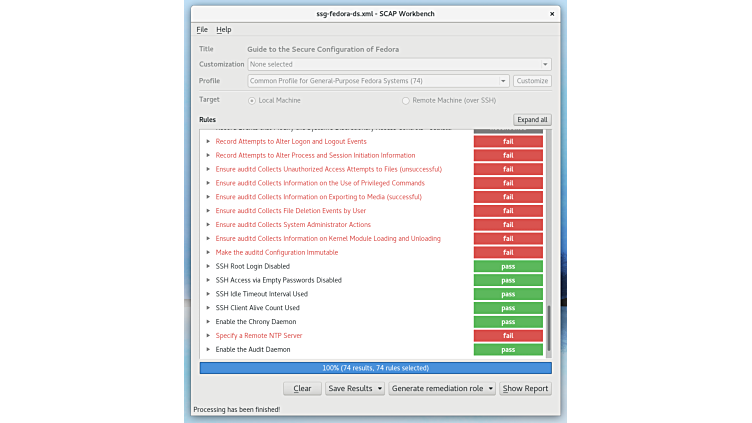Click the arrow beside SSH Idle Timeout Interval Used

[x=208, y=294]
